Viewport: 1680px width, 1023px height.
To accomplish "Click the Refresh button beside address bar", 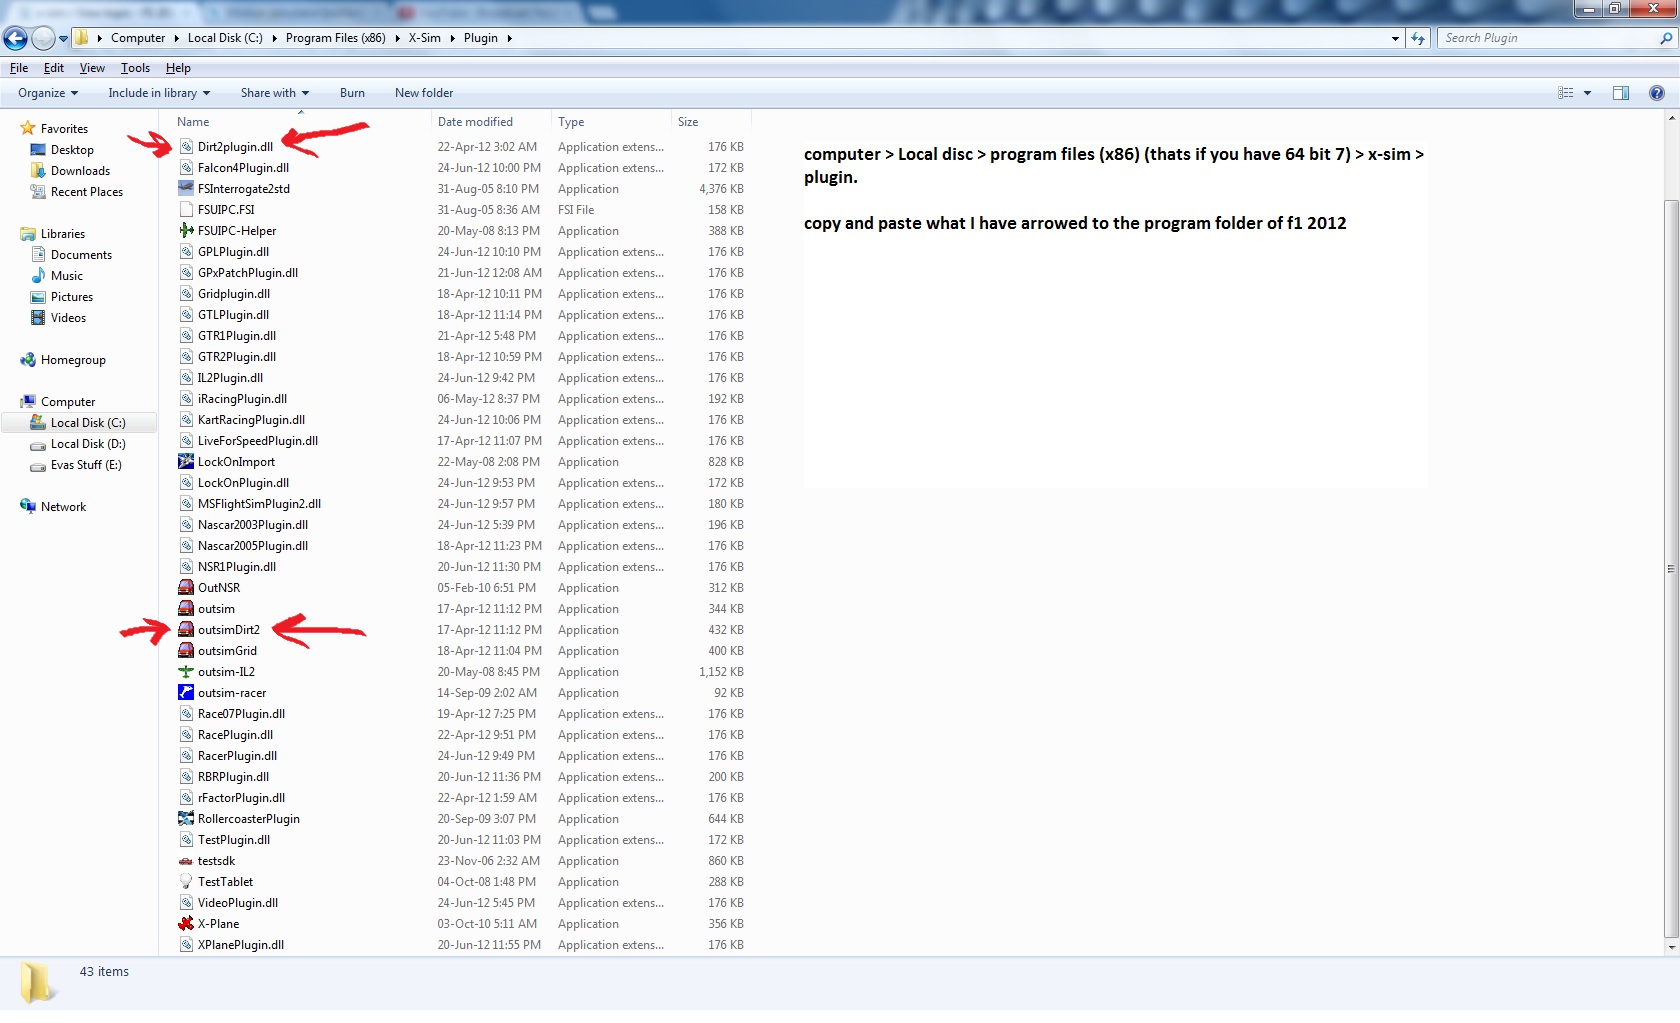I will click(1418, 38).
